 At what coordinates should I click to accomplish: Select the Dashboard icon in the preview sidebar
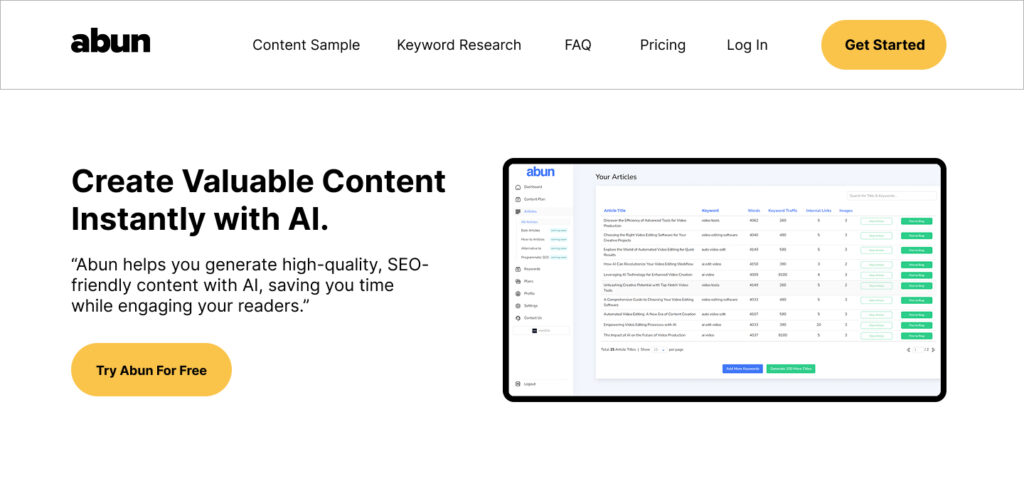(x=518, y=187)
